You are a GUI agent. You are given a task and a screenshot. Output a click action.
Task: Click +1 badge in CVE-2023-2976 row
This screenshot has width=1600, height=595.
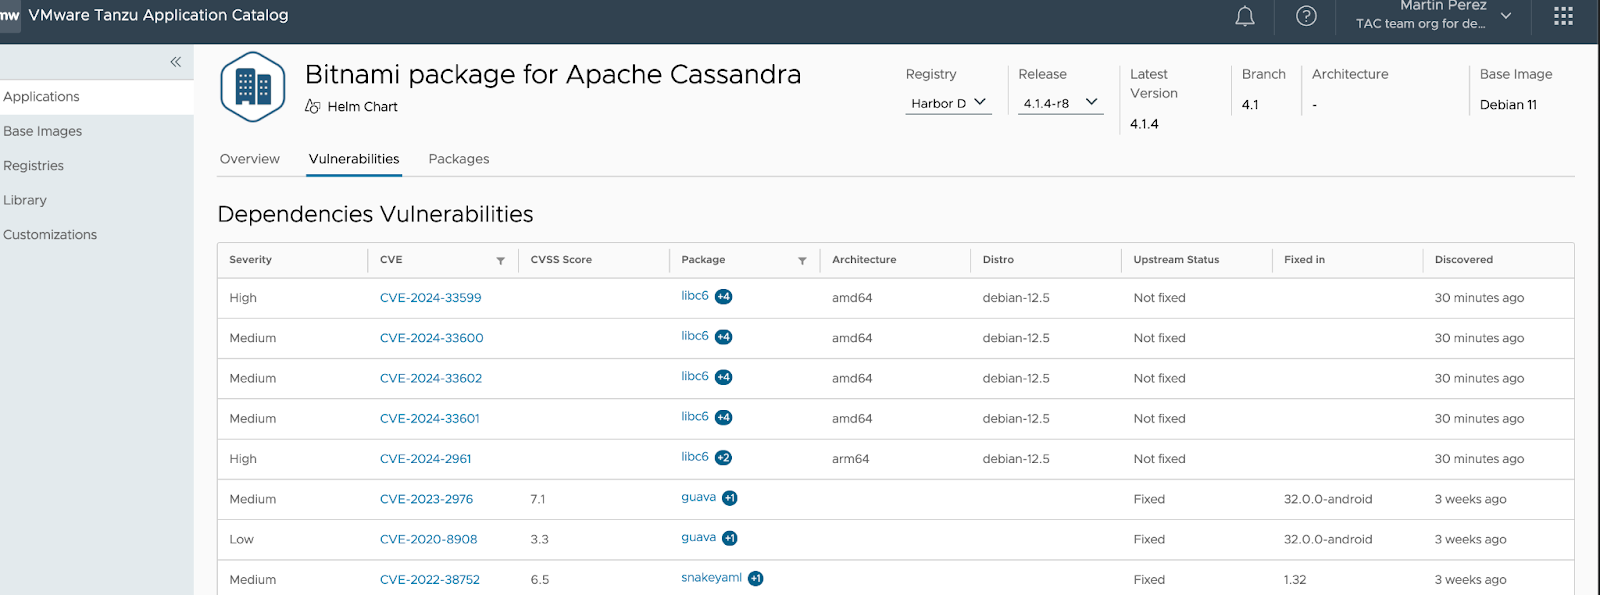(730, 498)
